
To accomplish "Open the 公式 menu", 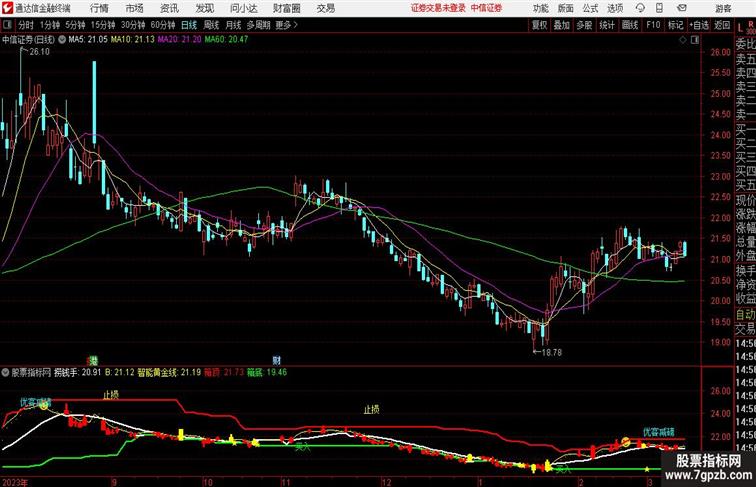I will [x=590, y=8].
